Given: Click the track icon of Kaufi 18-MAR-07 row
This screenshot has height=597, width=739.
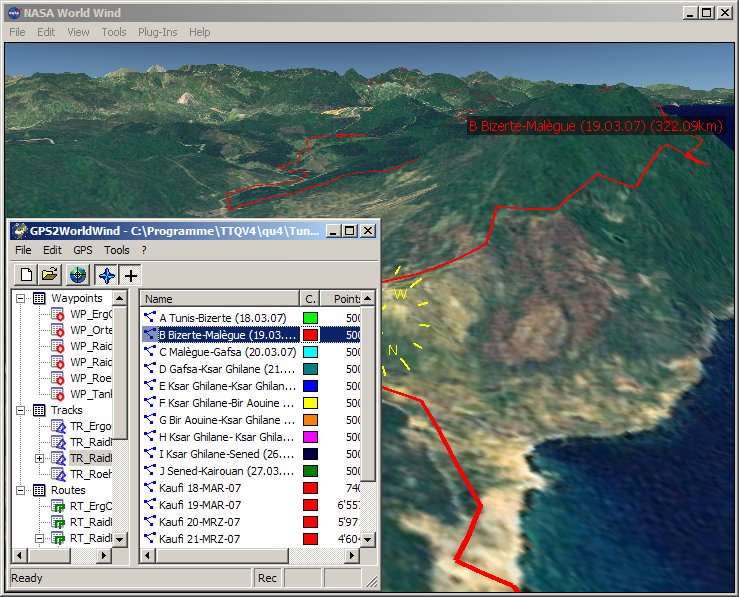Looking at the screenshot, I should tap(150, 487).
